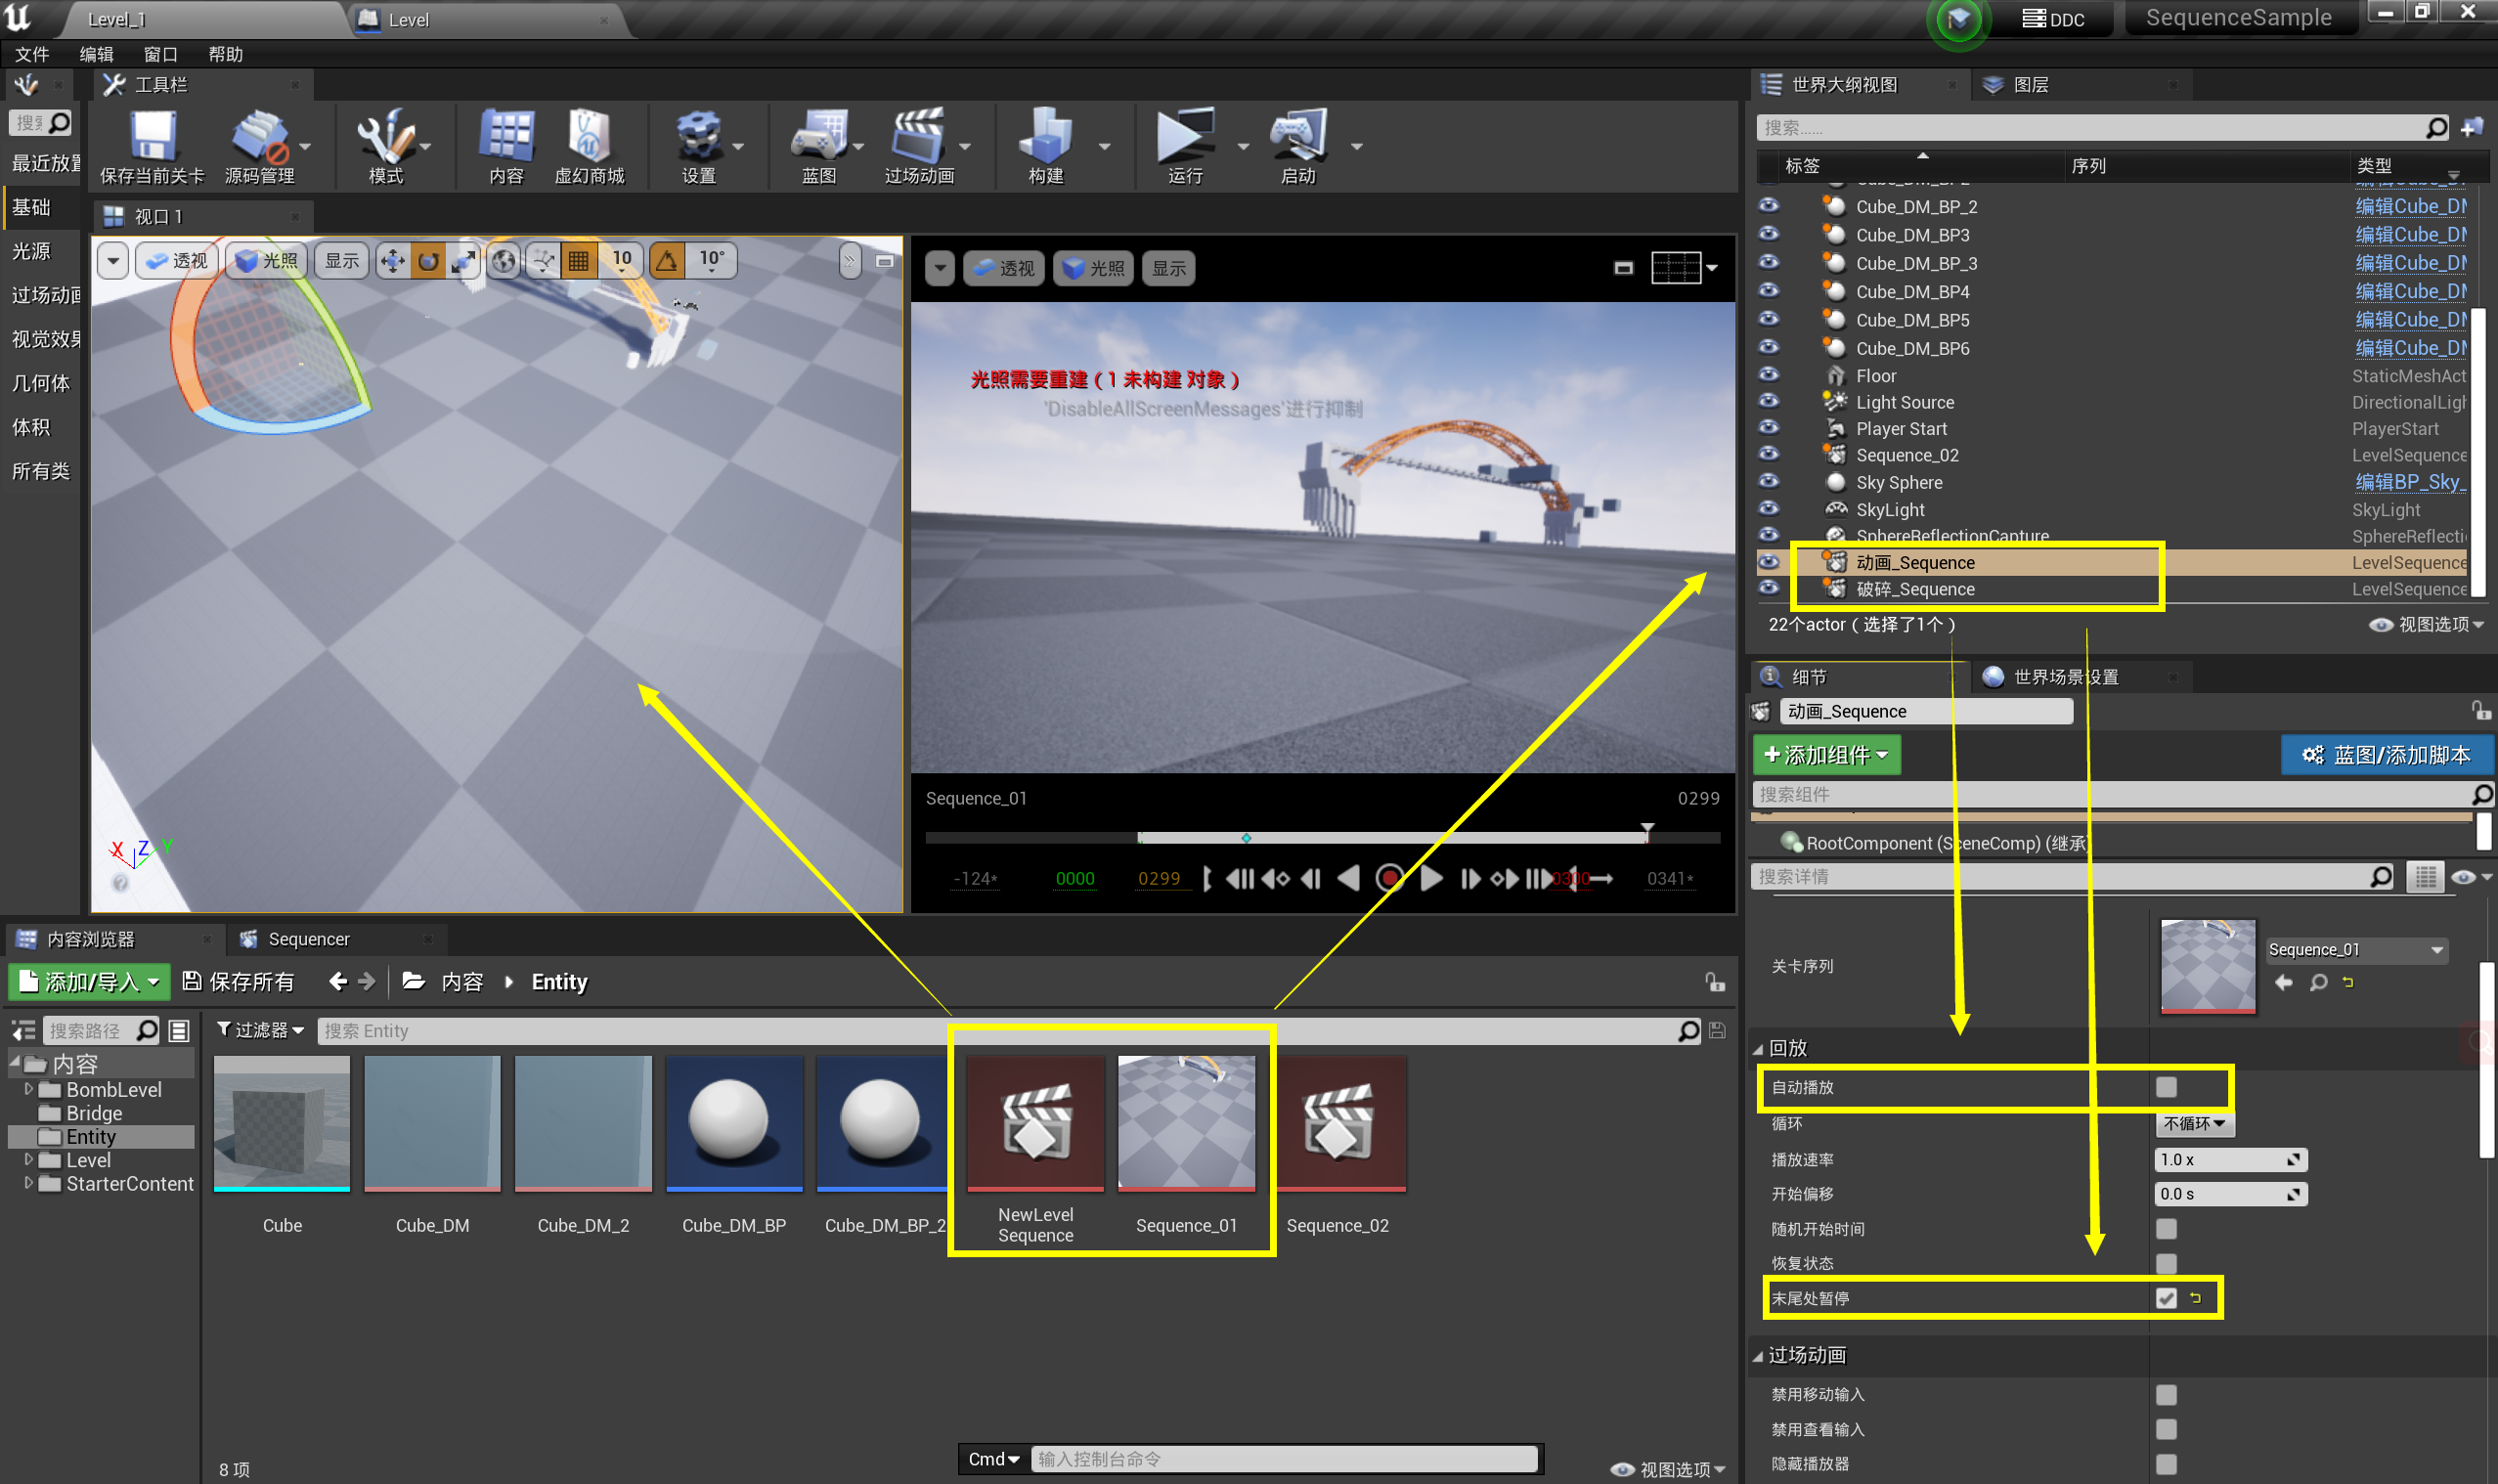Switch to World Settings (世界场景设置) tab
The height and width of the screenshot is (1484, 2498).
(x=2065, y=677)
